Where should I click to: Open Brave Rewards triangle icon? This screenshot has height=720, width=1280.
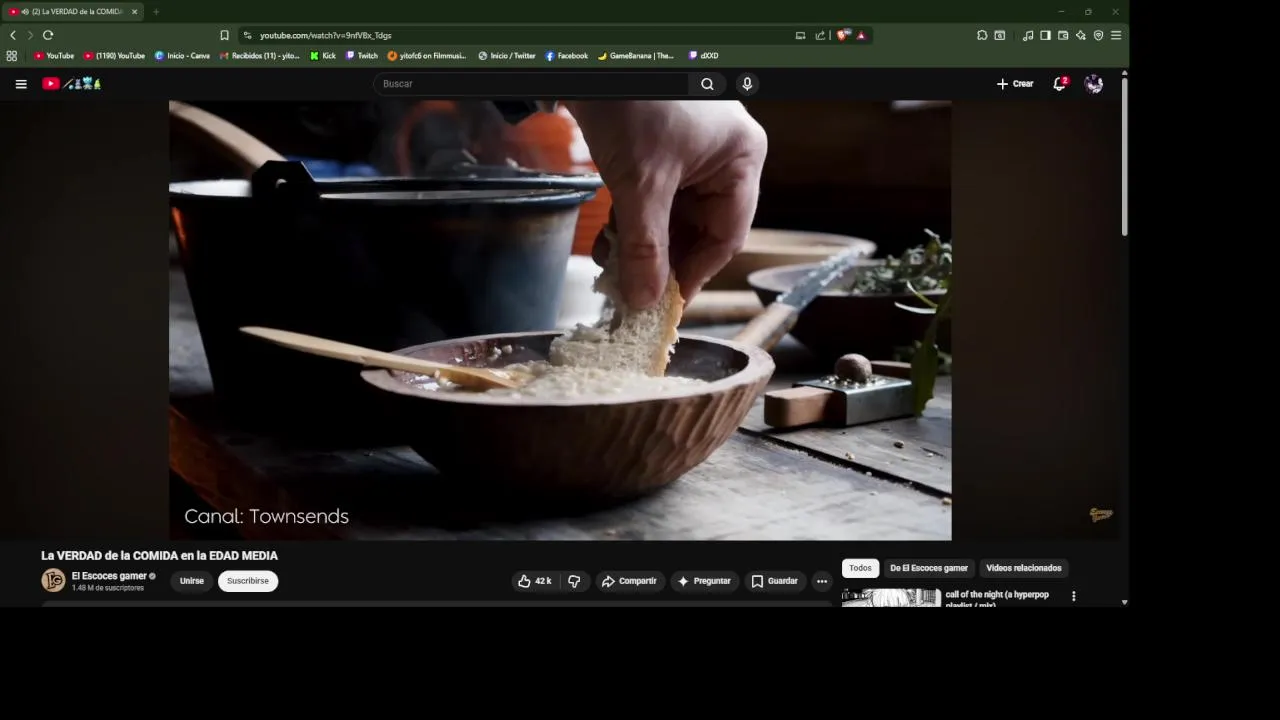(x=861, y=35)
